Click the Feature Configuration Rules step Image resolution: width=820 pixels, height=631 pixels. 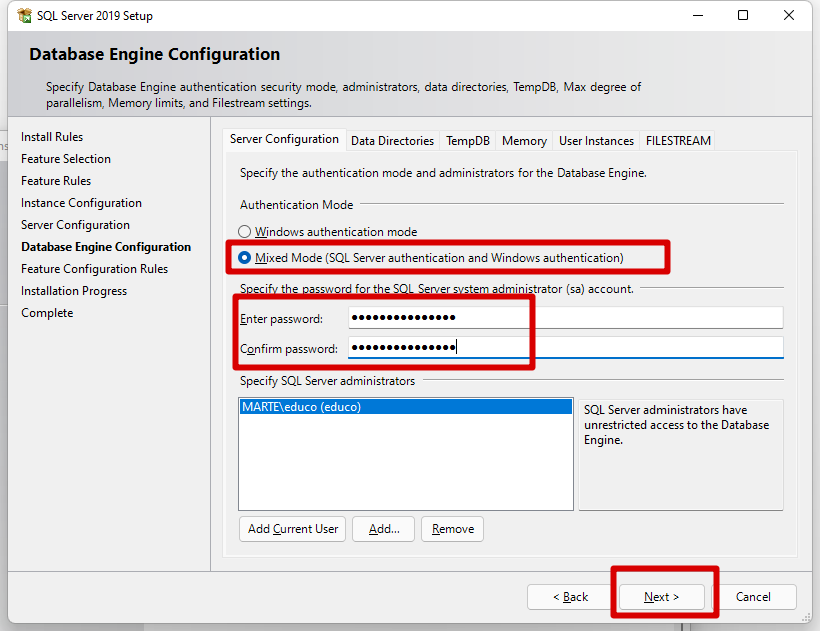(x=95, y=269)
